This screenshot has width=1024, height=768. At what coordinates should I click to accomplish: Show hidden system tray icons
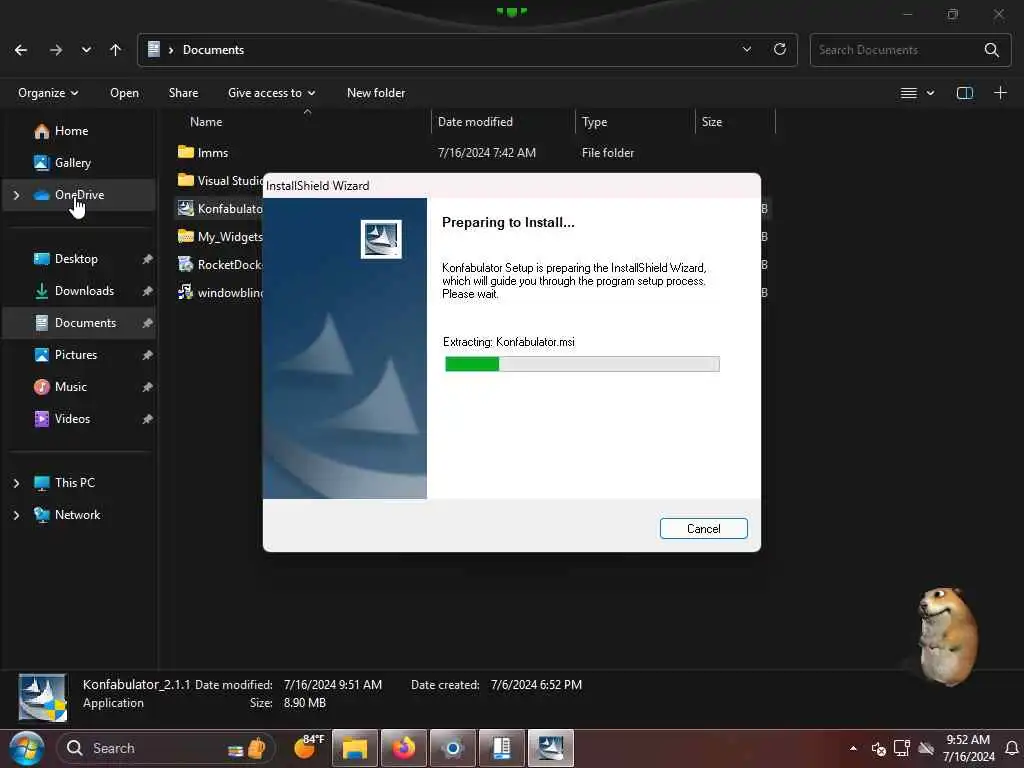click(853, 748)
